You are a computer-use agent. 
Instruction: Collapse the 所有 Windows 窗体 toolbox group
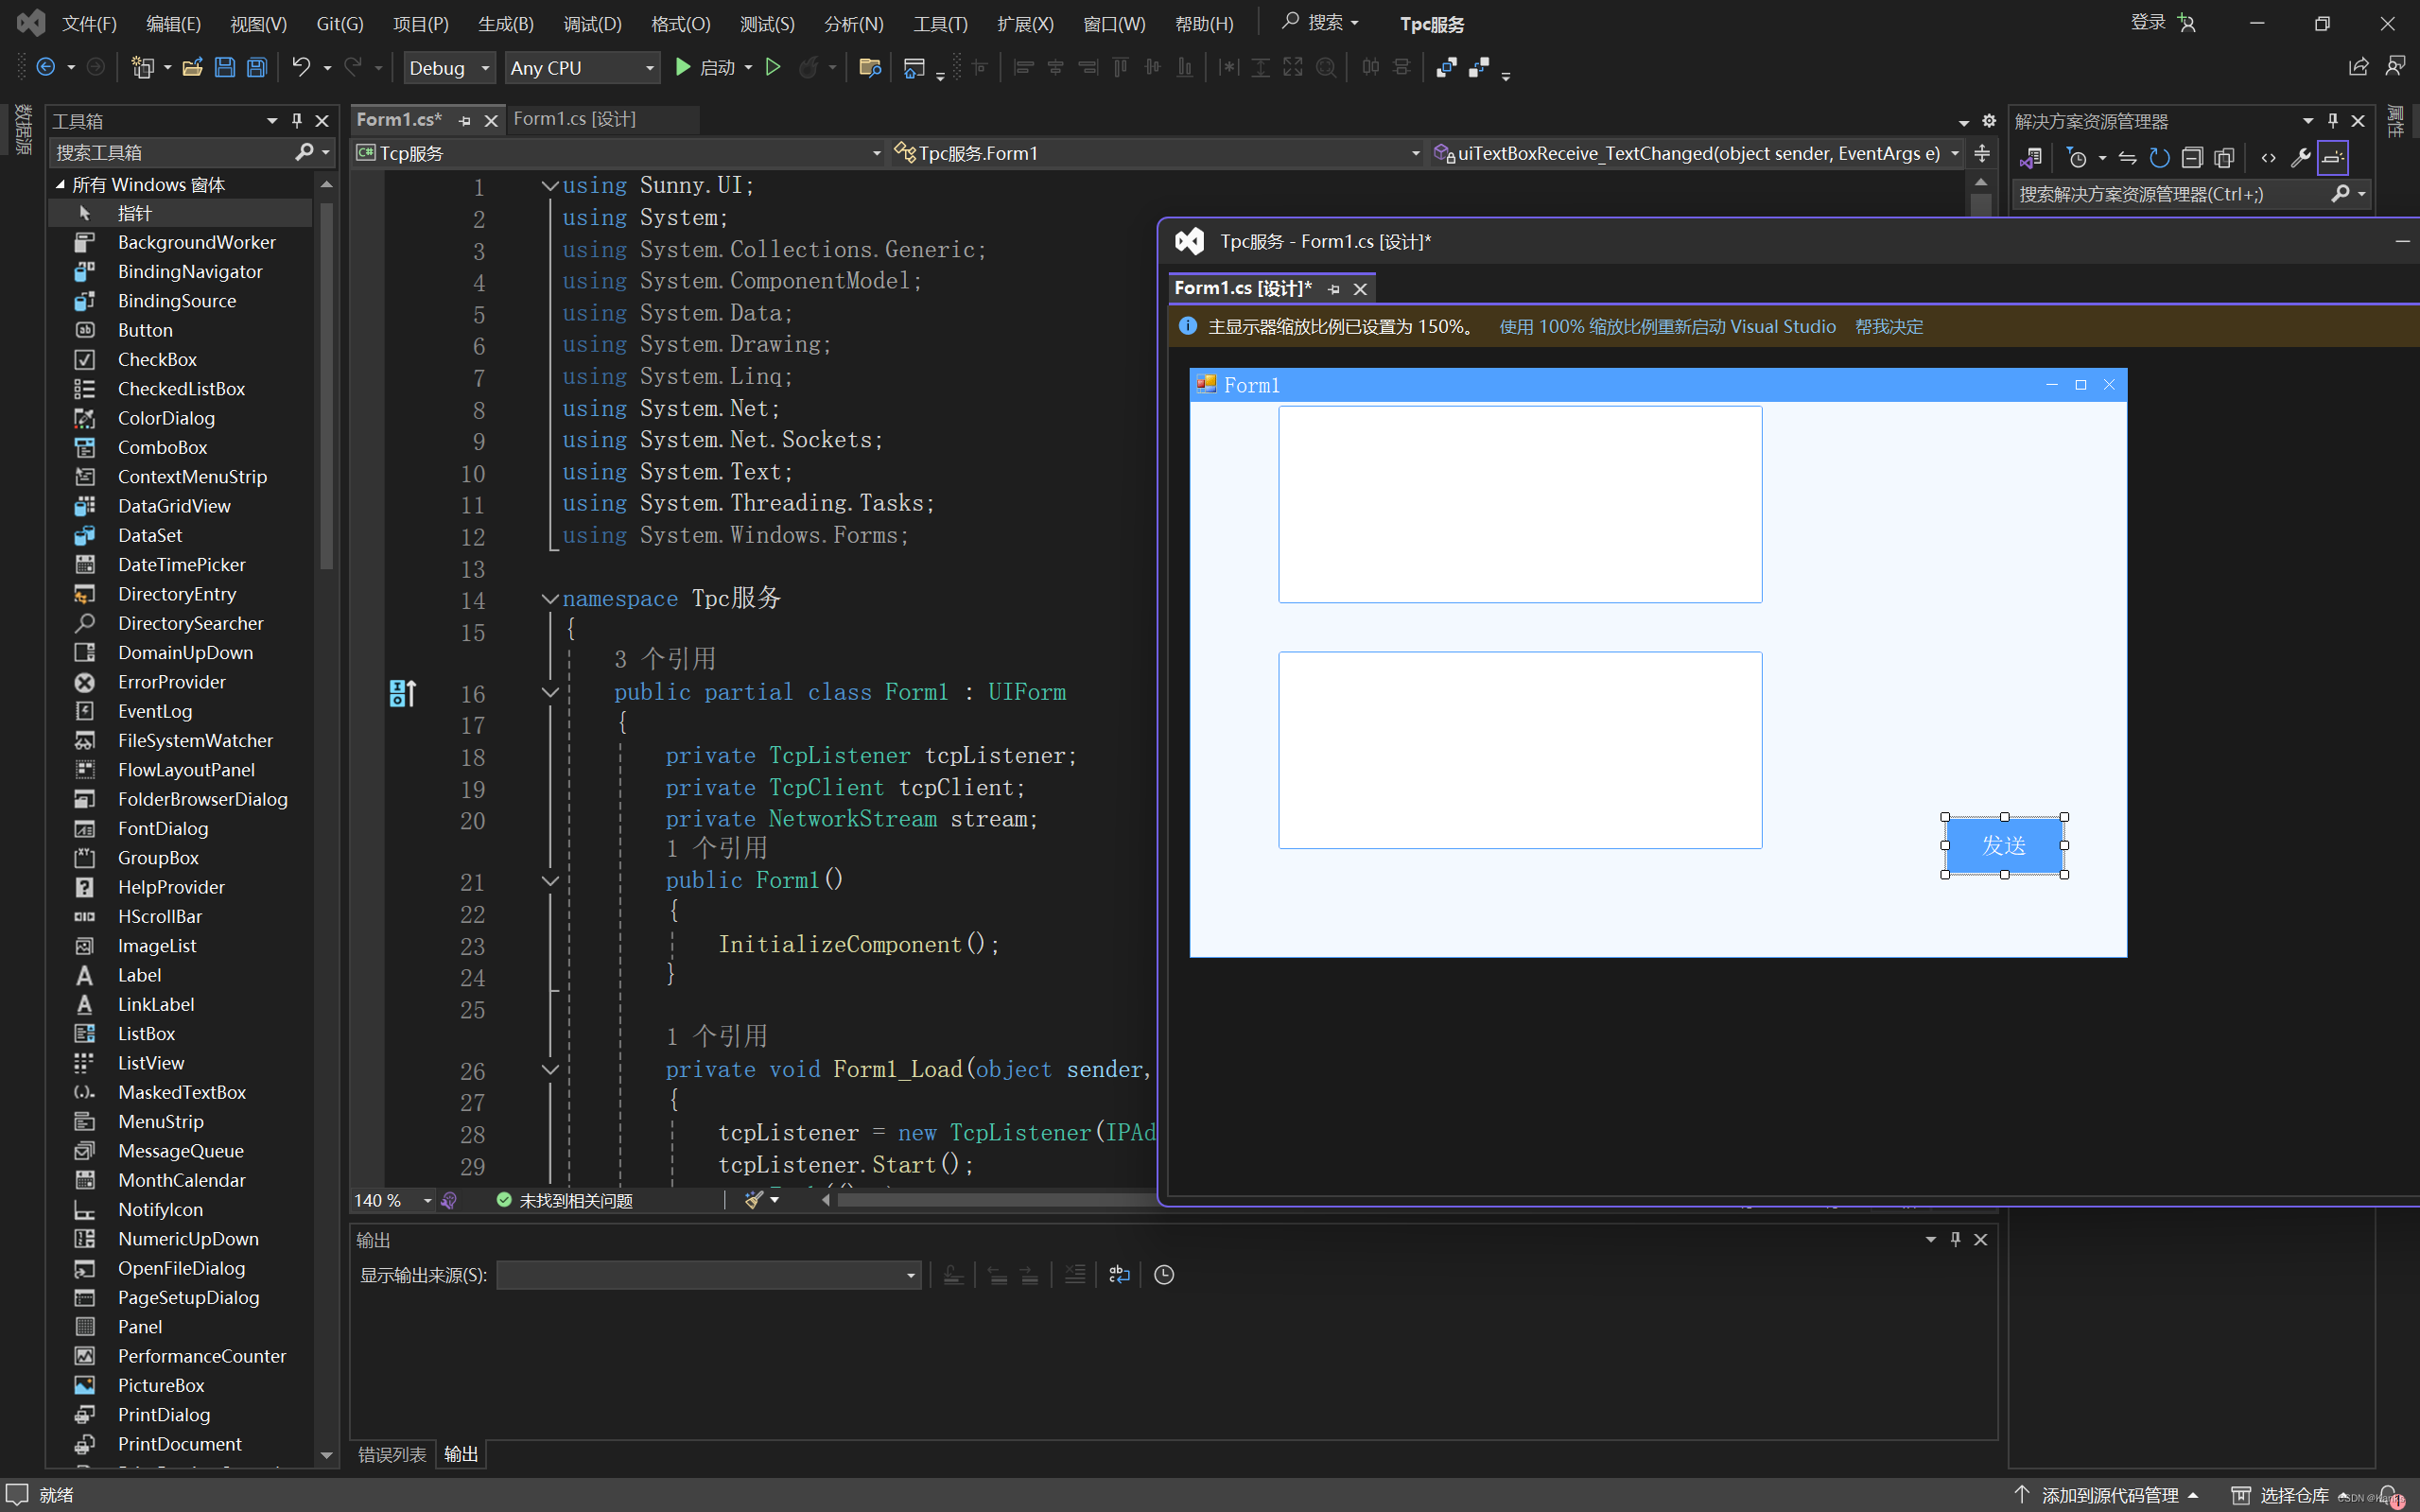coord(60,185)
